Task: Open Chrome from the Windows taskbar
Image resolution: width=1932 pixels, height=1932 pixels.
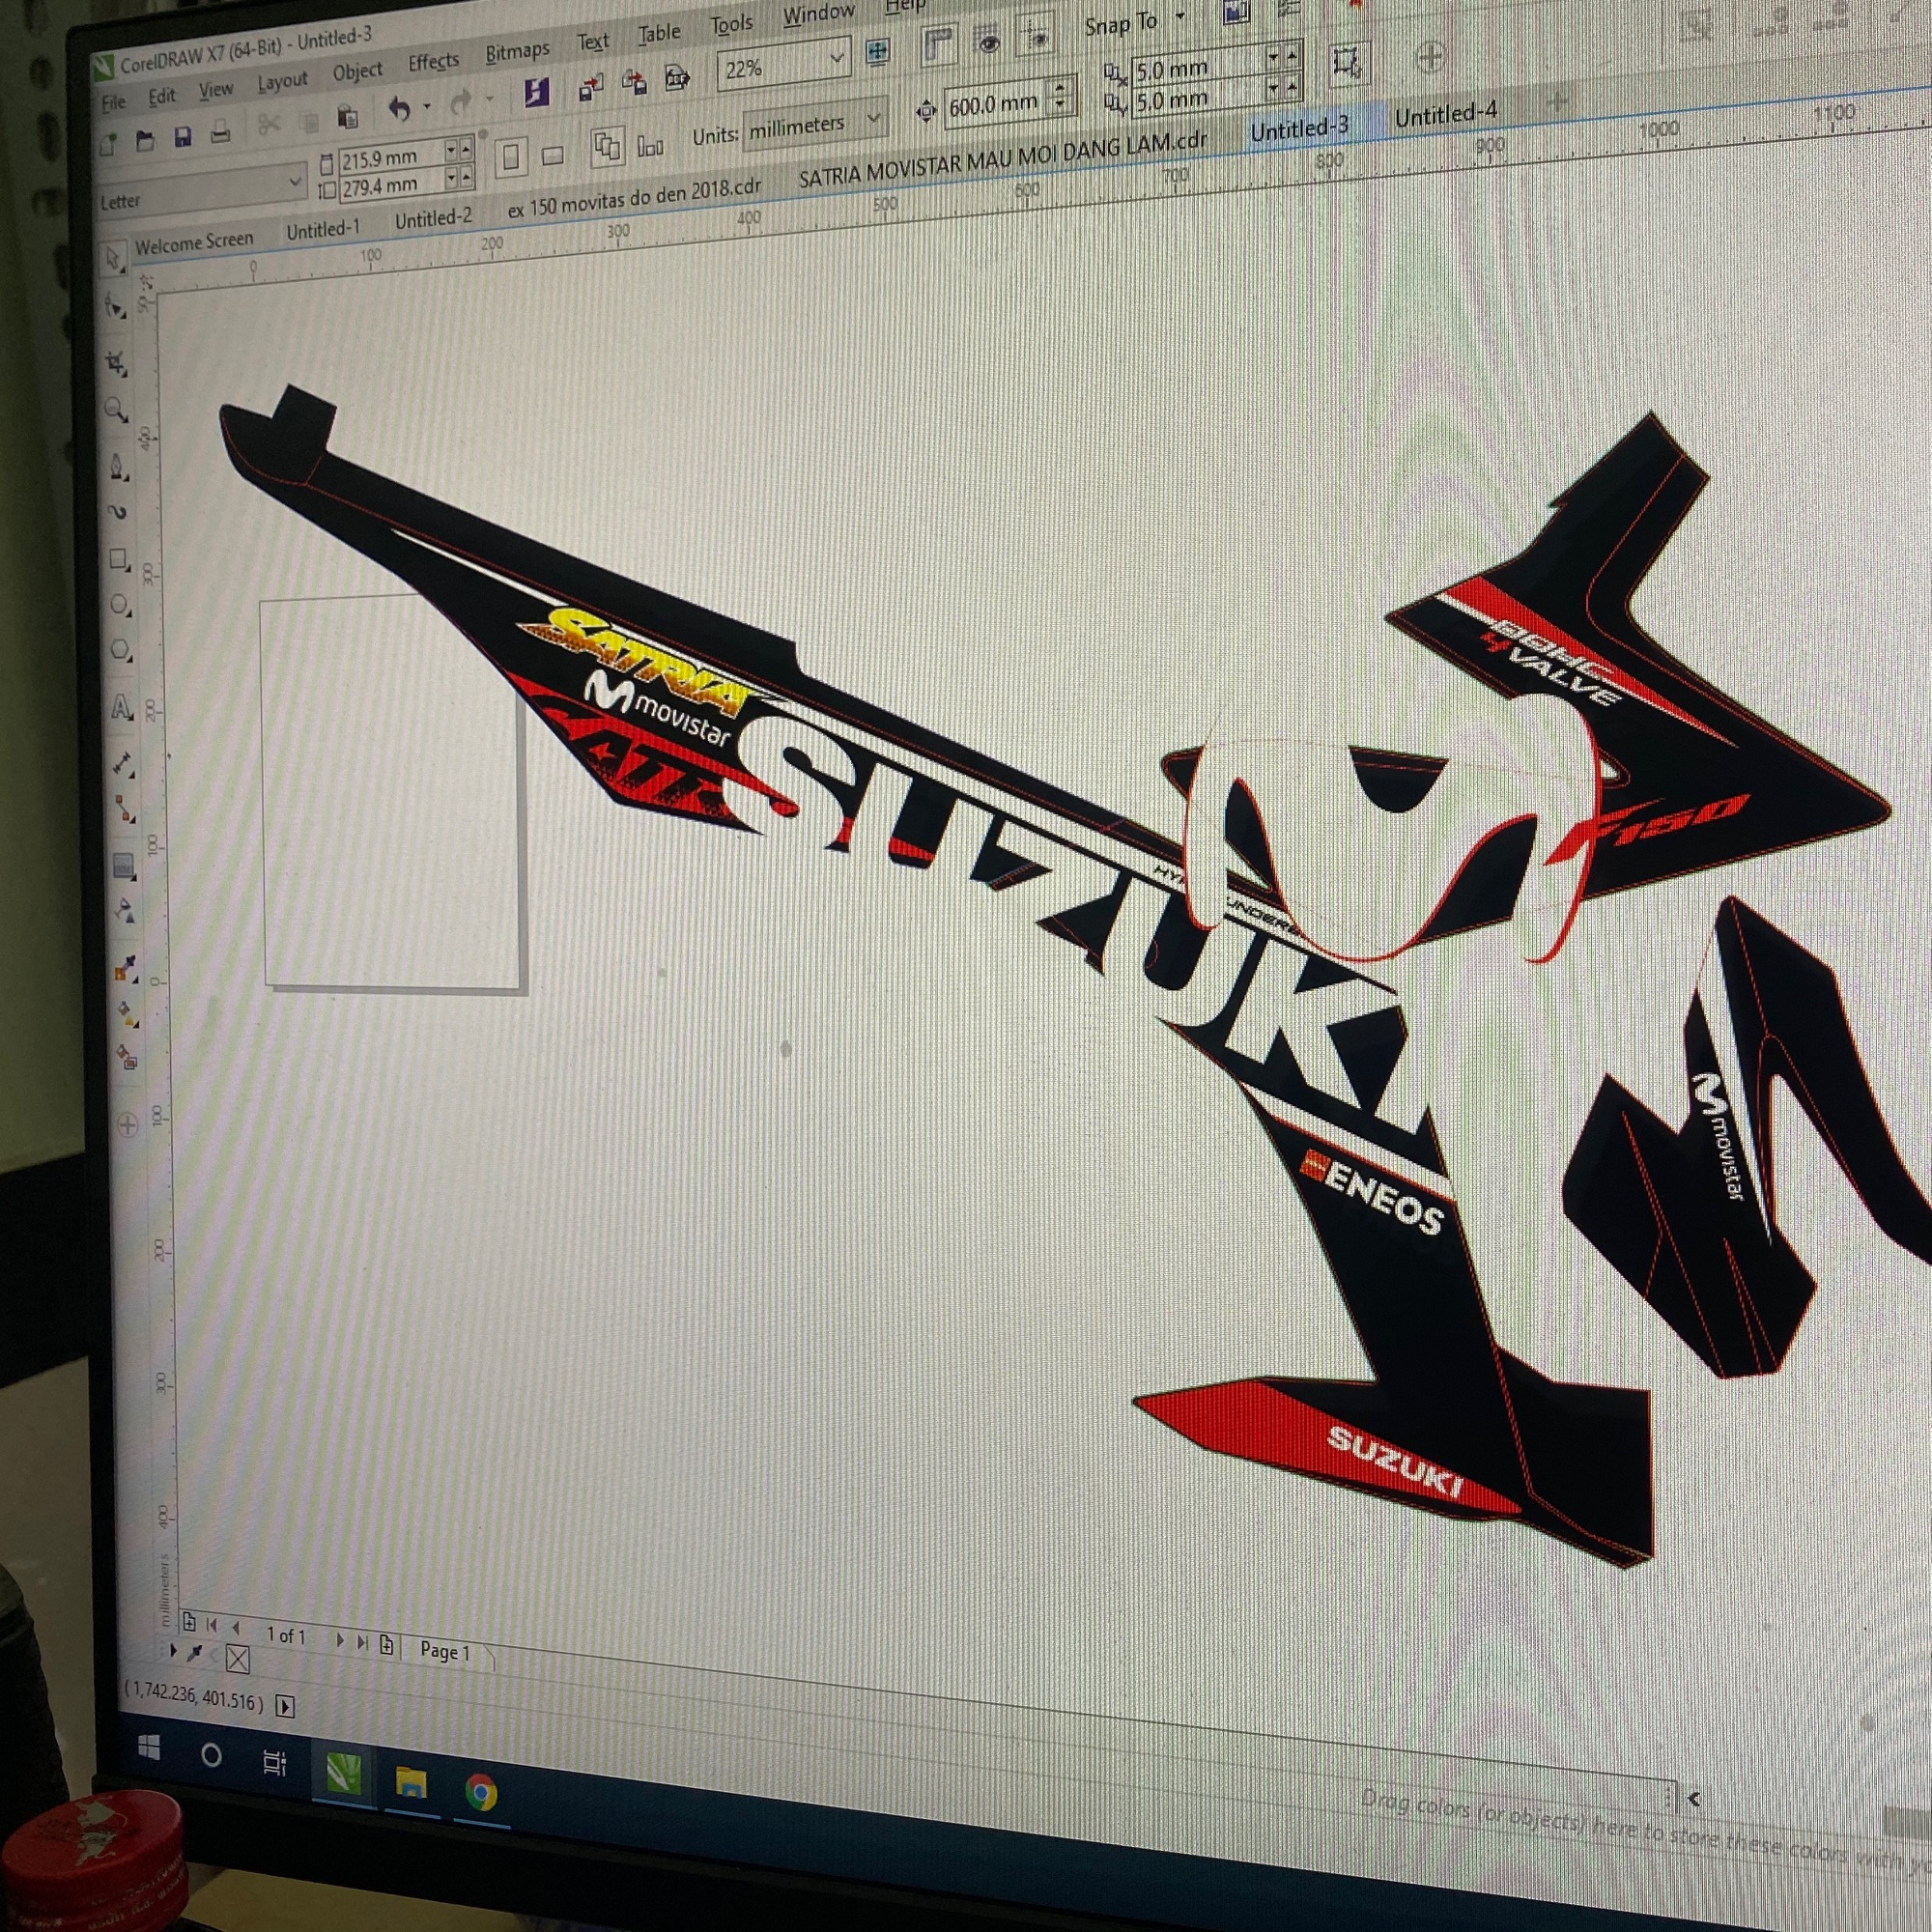Action: pyautogui.click(x=481, y=1793)
